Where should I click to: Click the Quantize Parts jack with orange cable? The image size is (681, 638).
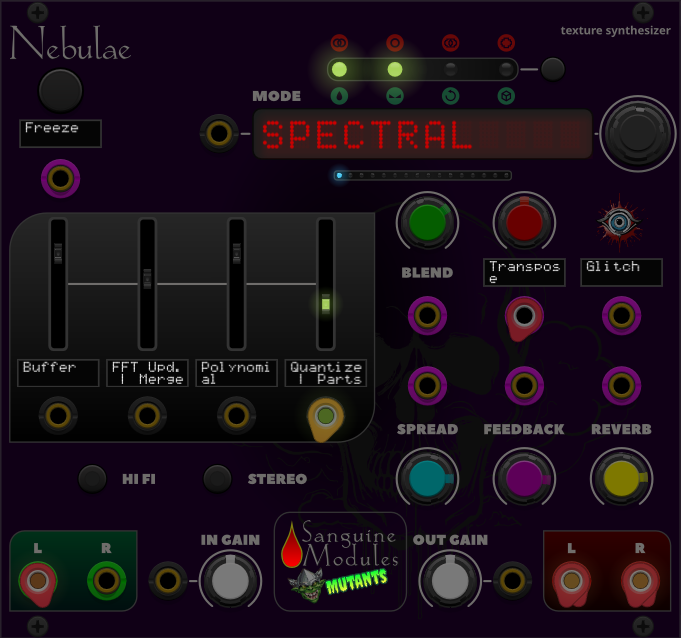(326, 416)
